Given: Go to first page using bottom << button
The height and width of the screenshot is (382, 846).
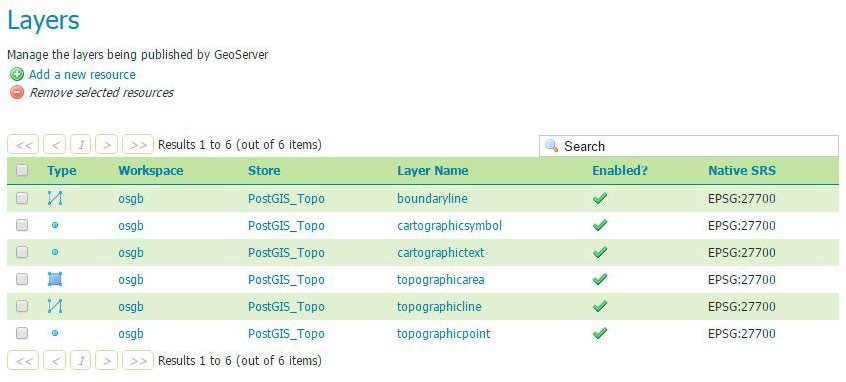Looking at the screenshot, I should [23, 360].
